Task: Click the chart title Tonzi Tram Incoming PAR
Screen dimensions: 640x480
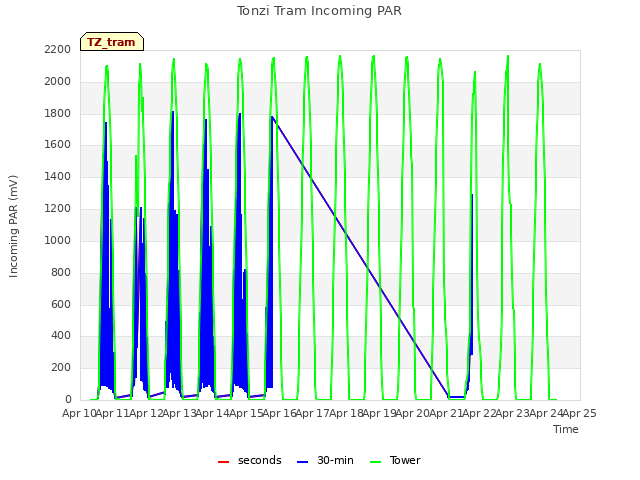Action: point(319,11)
